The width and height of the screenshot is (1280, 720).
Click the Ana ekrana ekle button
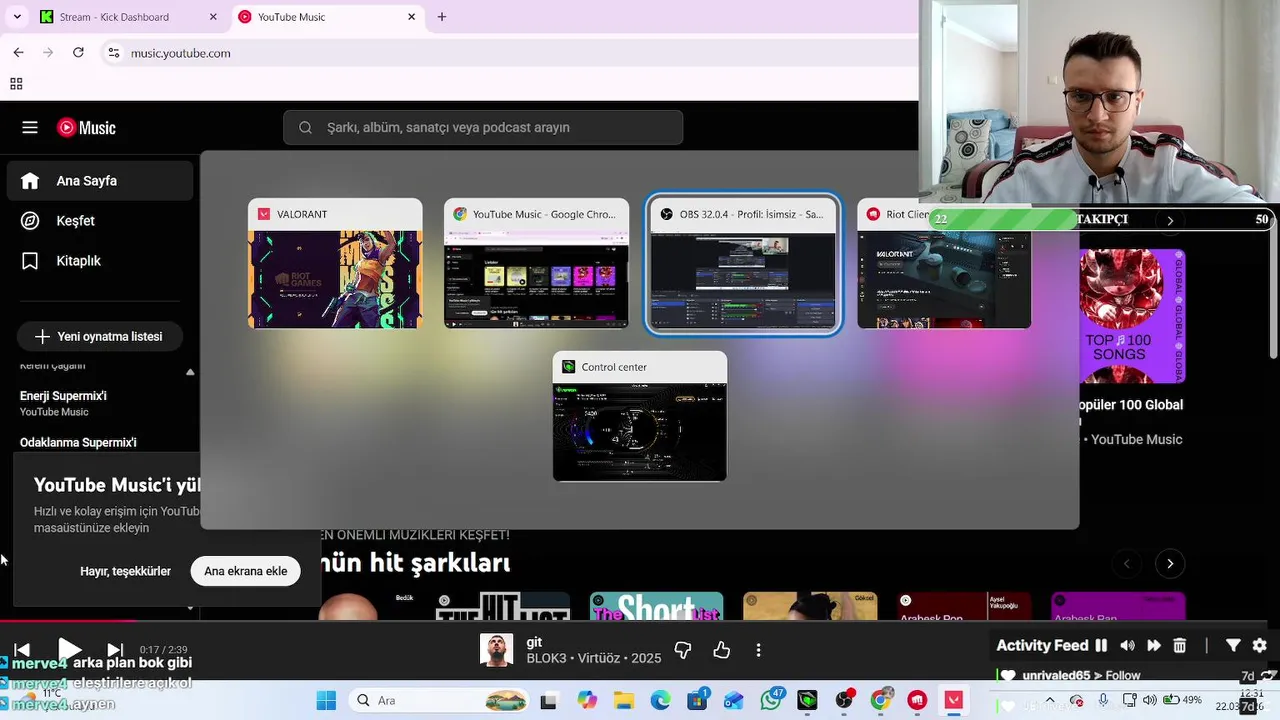pyautogui.click(x=246, y=571)
